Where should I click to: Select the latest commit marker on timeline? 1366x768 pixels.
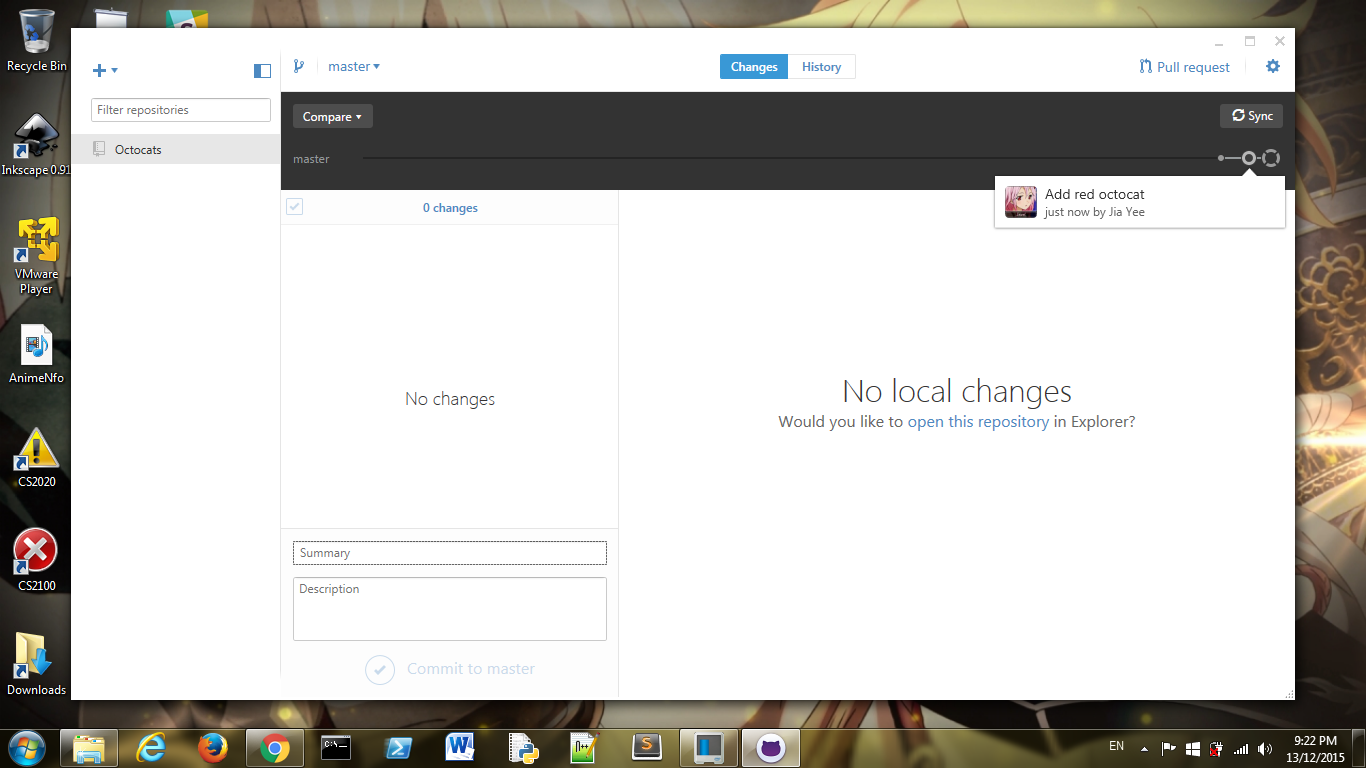[x=1248, y=158]
